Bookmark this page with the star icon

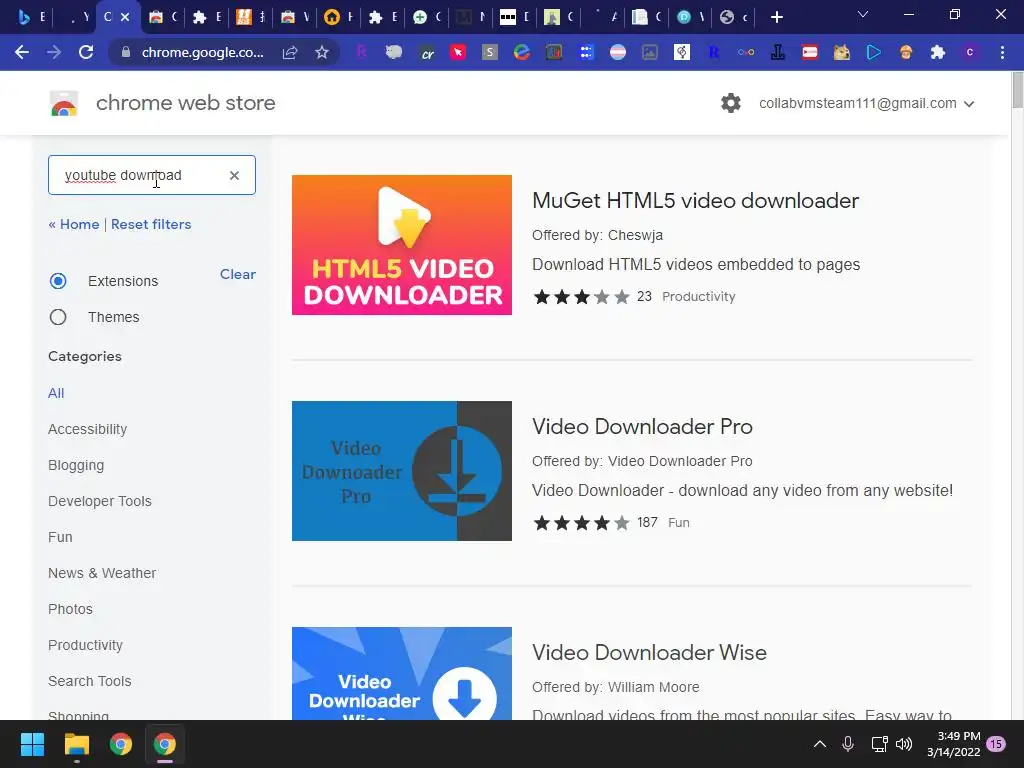tap(321, 52)
